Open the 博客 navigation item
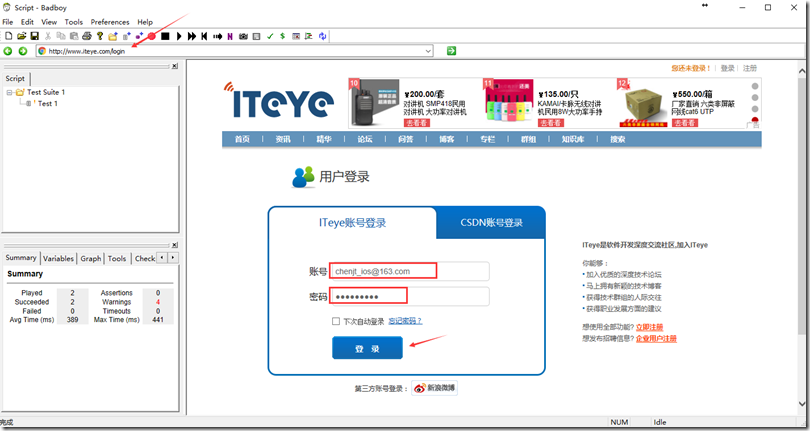This screenshot has width=810, height=431. [446, 140]
